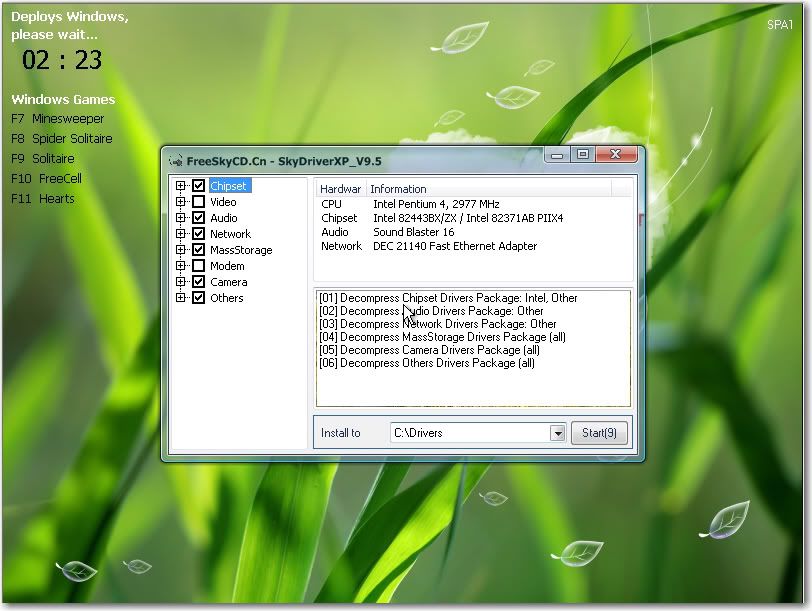Image resolution: width=812 pixels, height=611 pixels.
Task: Expand the Video tree node
Action: click(x=180, y=201)
